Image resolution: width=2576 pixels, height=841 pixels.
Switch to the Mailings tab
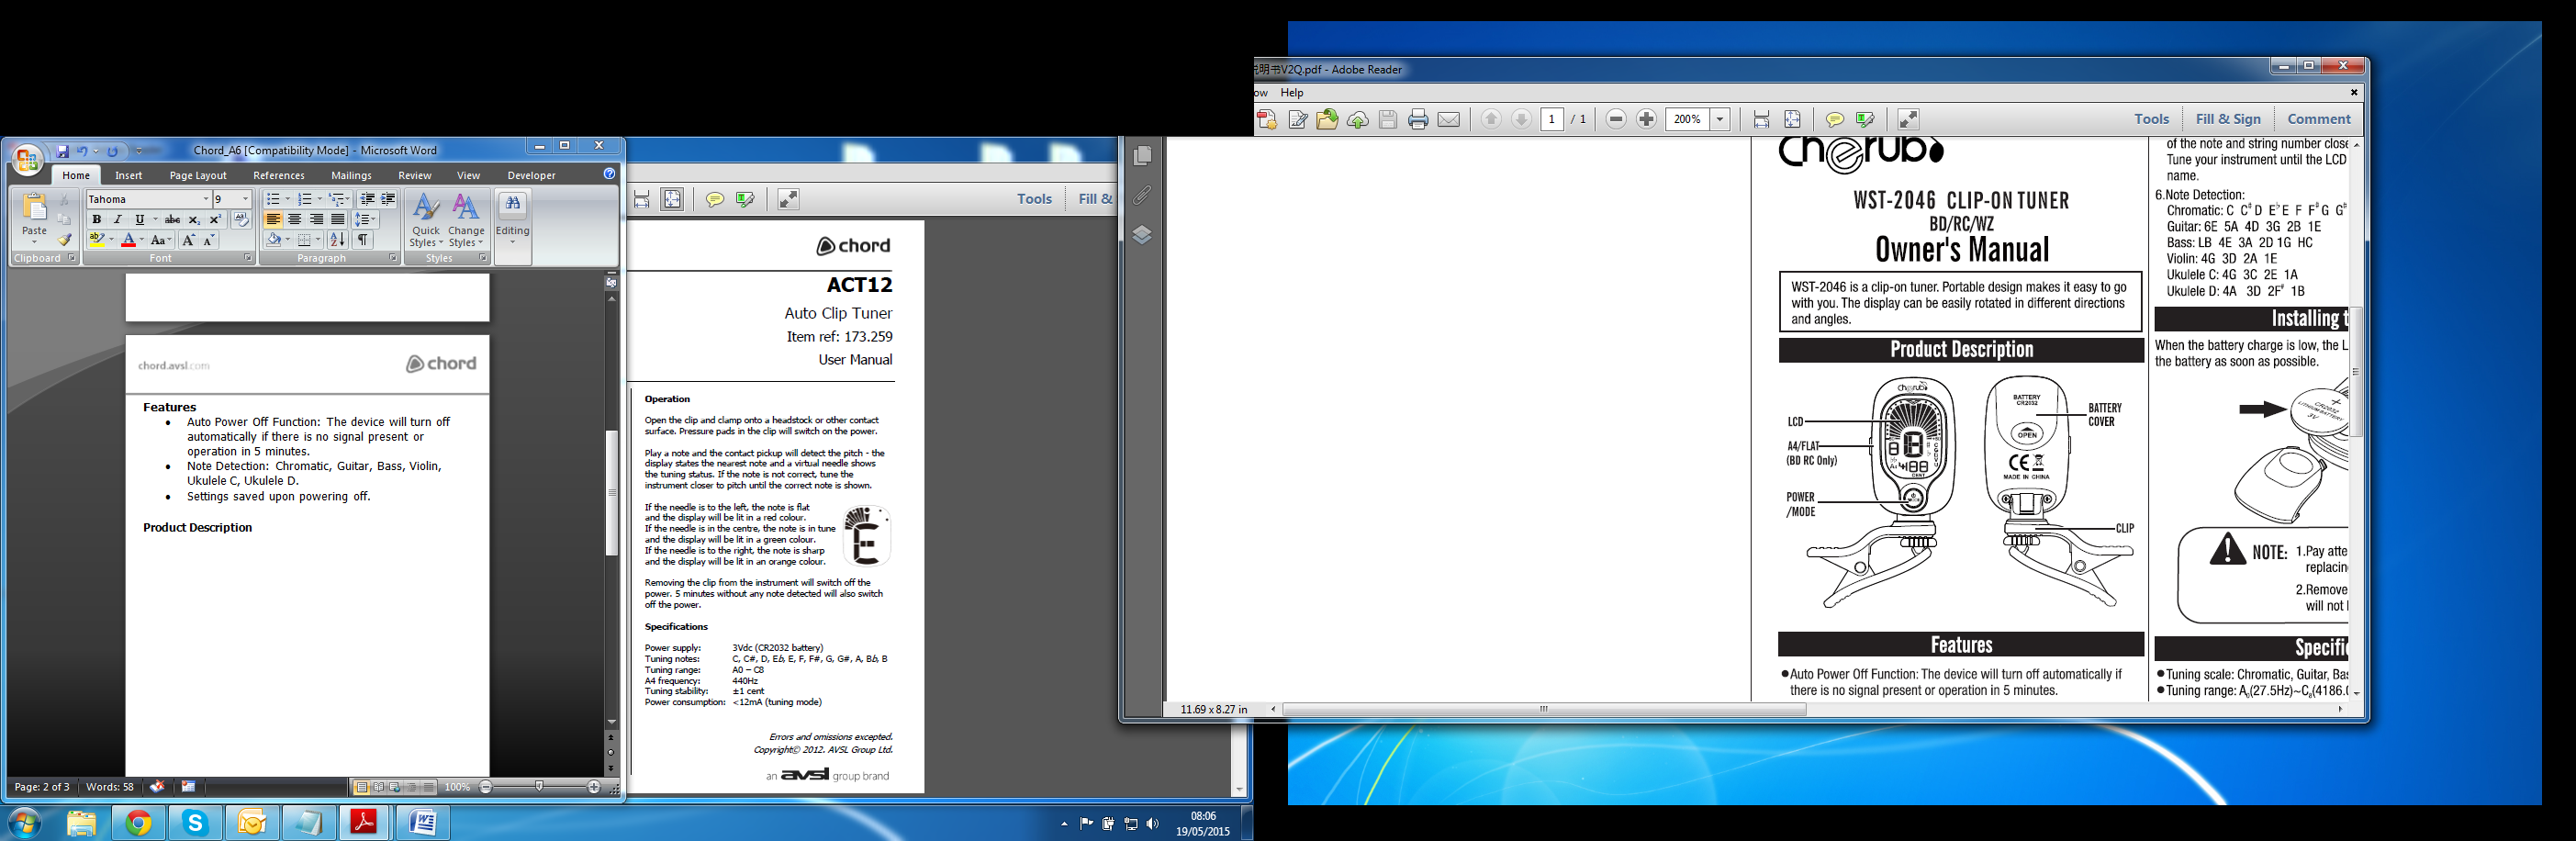[352, 175]
